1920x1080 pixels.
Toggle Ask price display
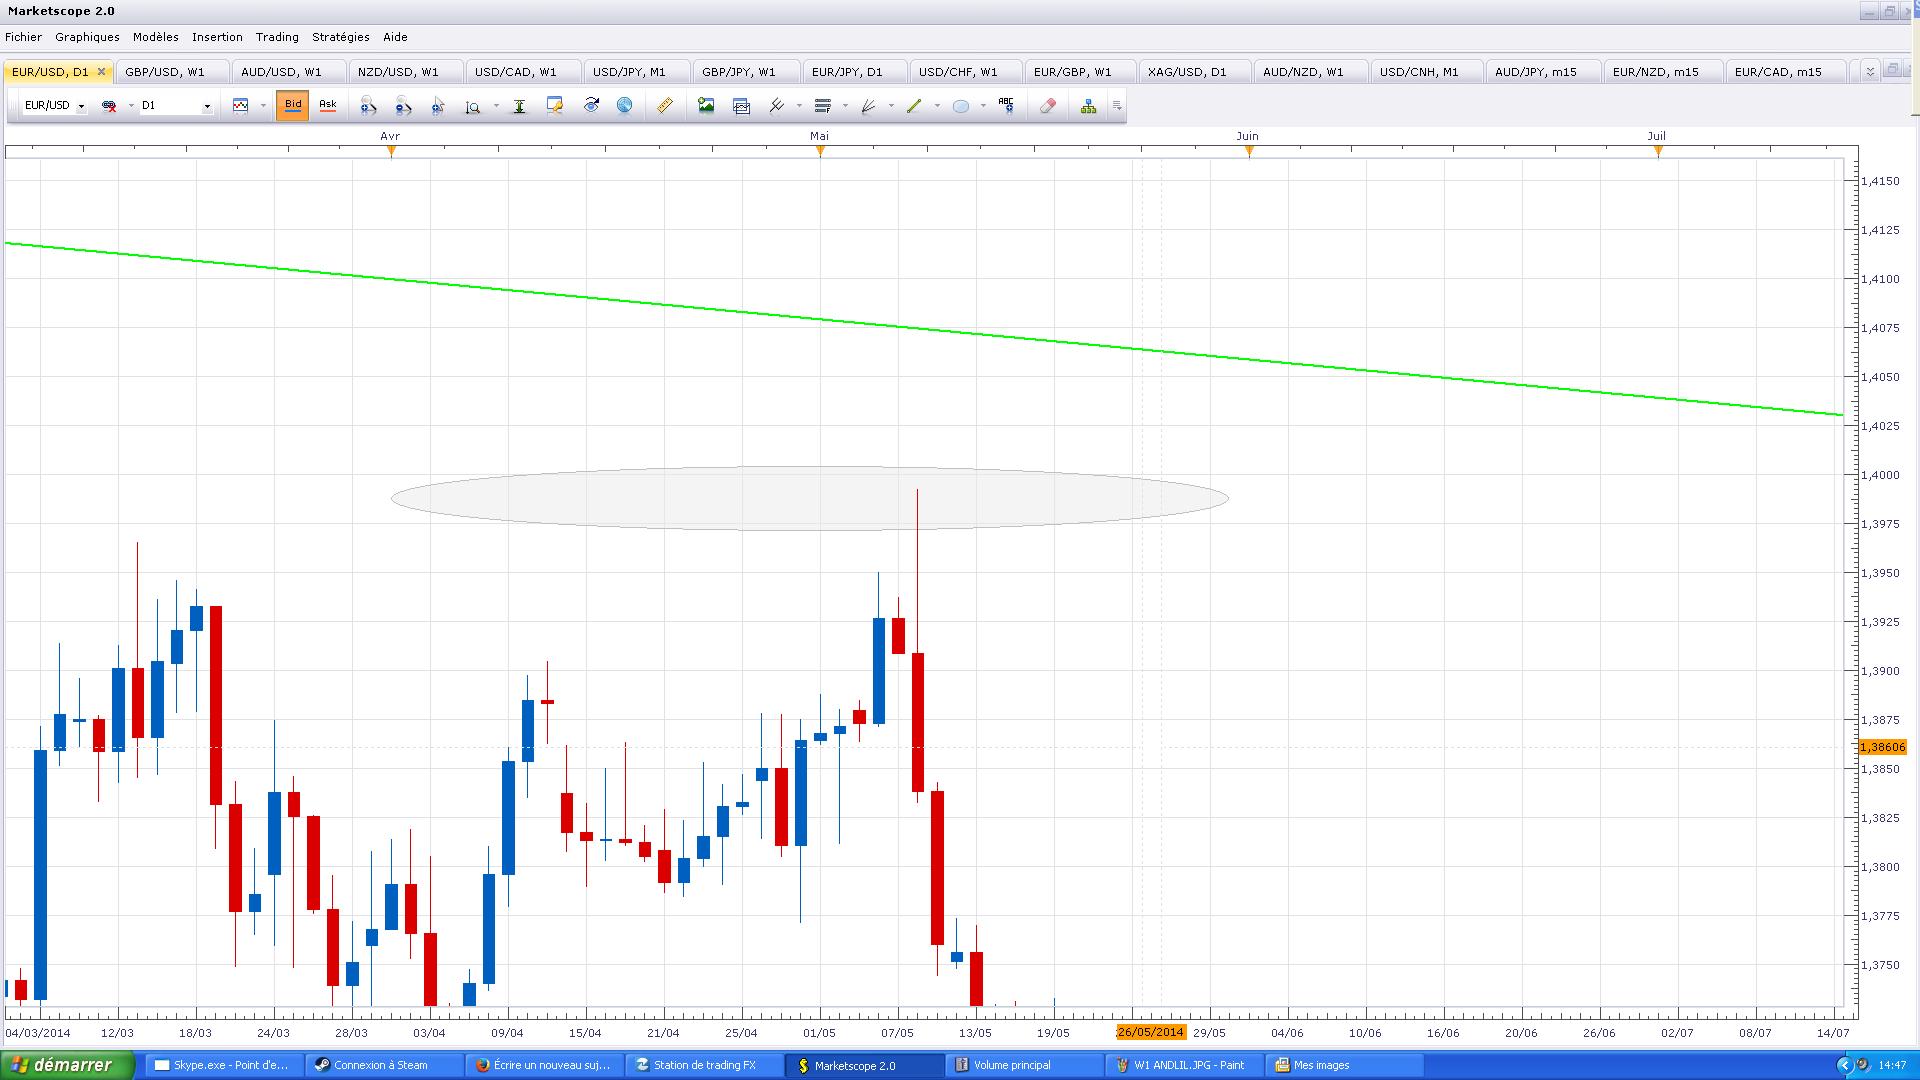[327, 105]
